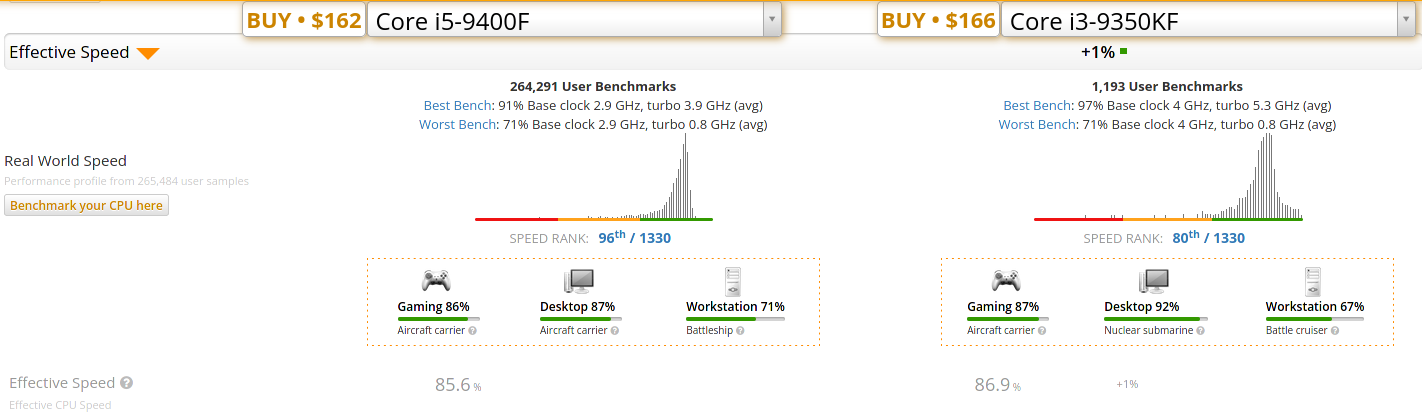Open the Best Bench link for i5-9400F
The width and height of the screenshot is (1422, 419).
[x=456, y=105]
